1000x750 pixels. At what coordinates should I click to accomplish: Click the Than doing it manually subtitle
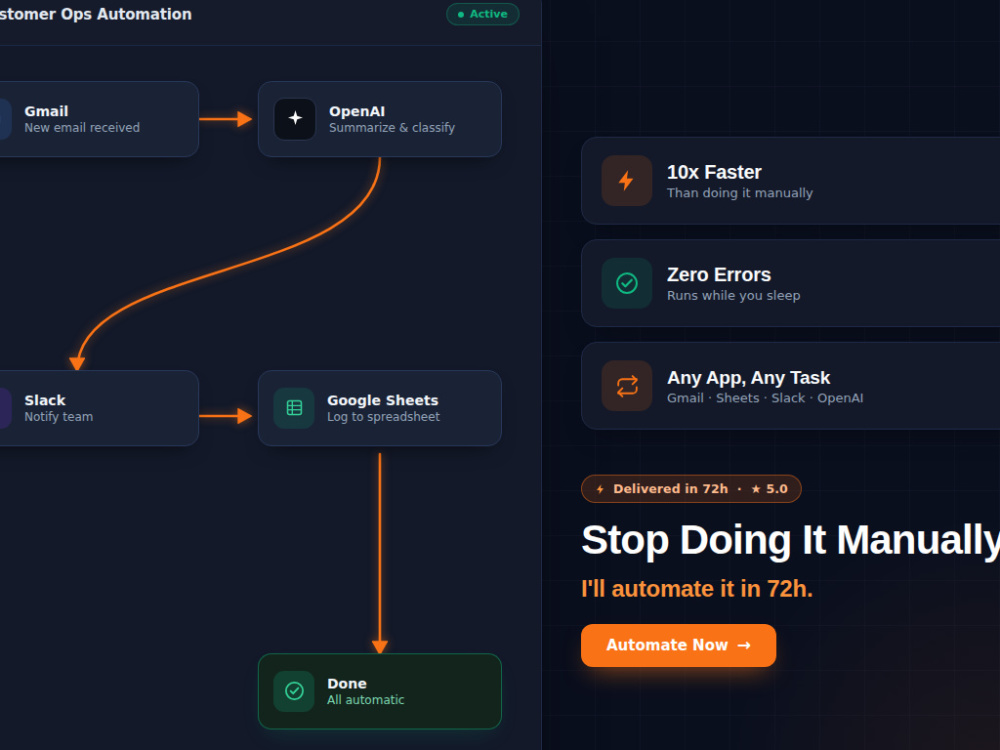pos(740,193)
